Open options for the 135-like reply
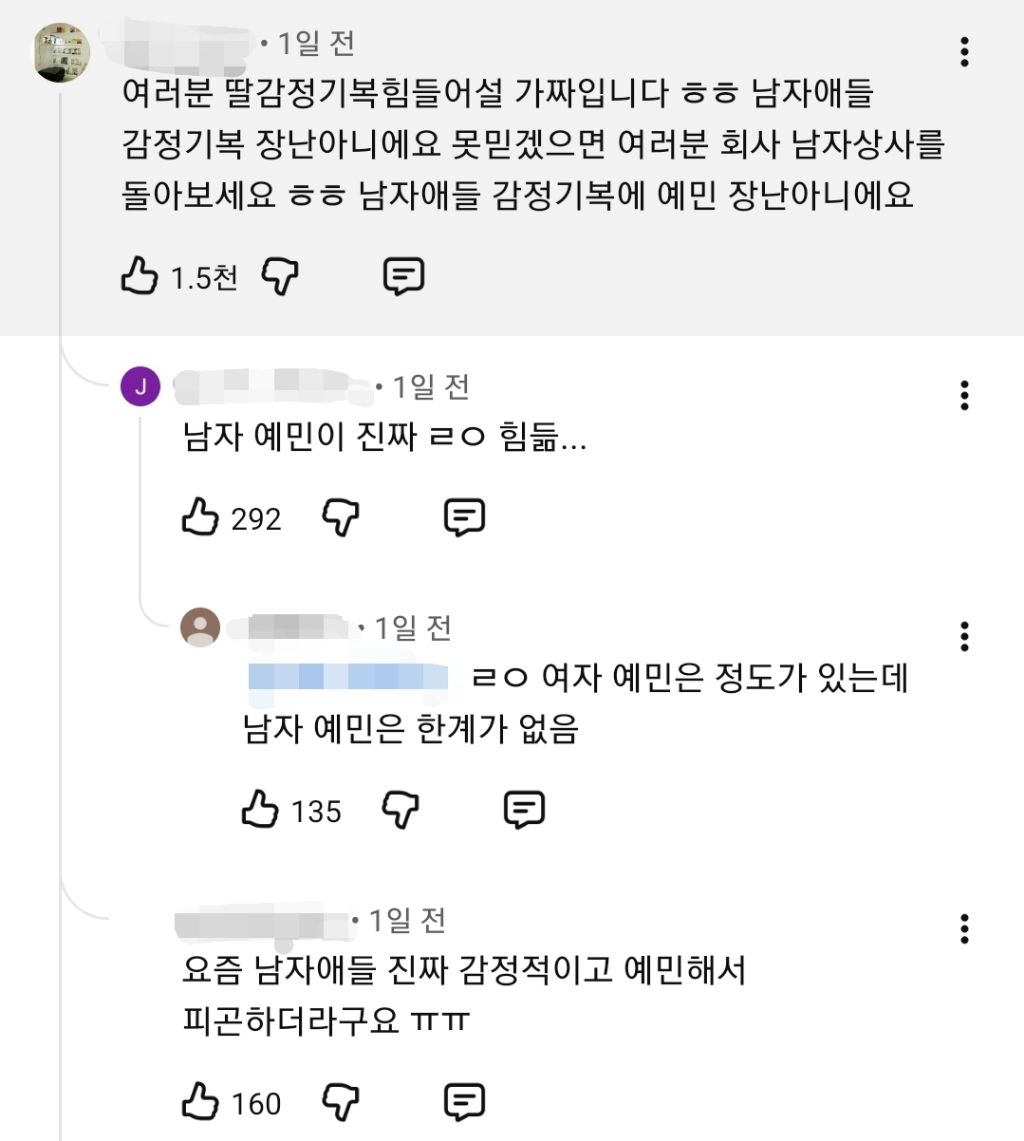This screenshot has height=1141, width=1024. pyautogui.click(x=964, y=636)
